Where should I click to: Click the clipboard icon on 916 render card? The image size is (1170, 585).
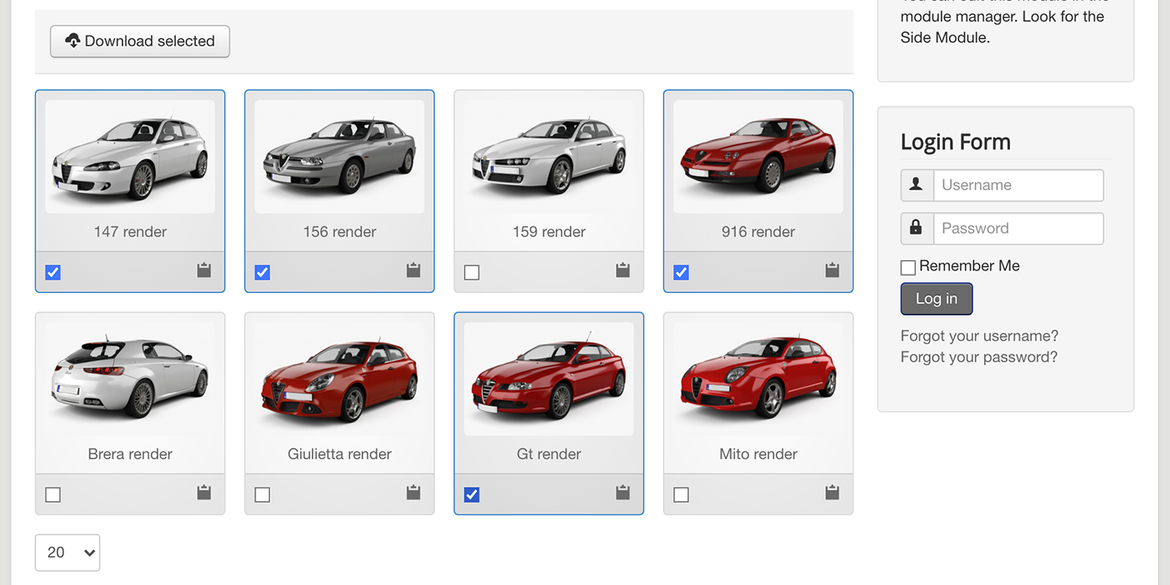[832, 270]
